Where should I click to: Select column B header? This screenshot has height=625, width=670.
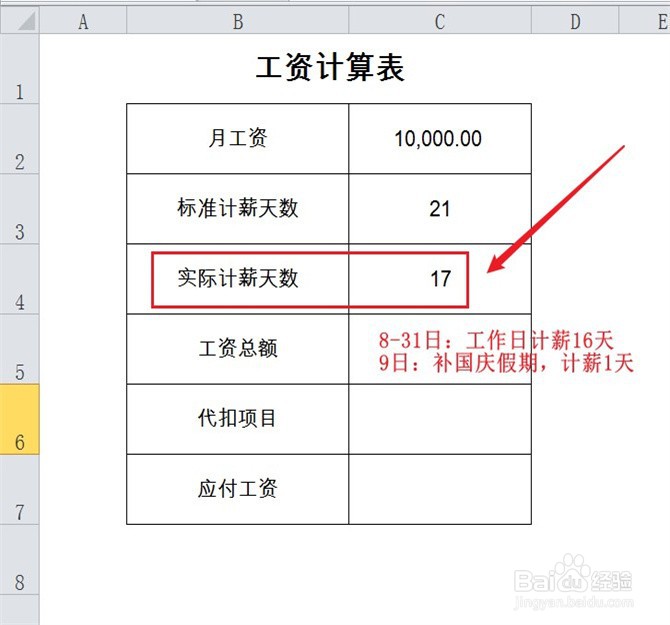[x=238, y=21]
